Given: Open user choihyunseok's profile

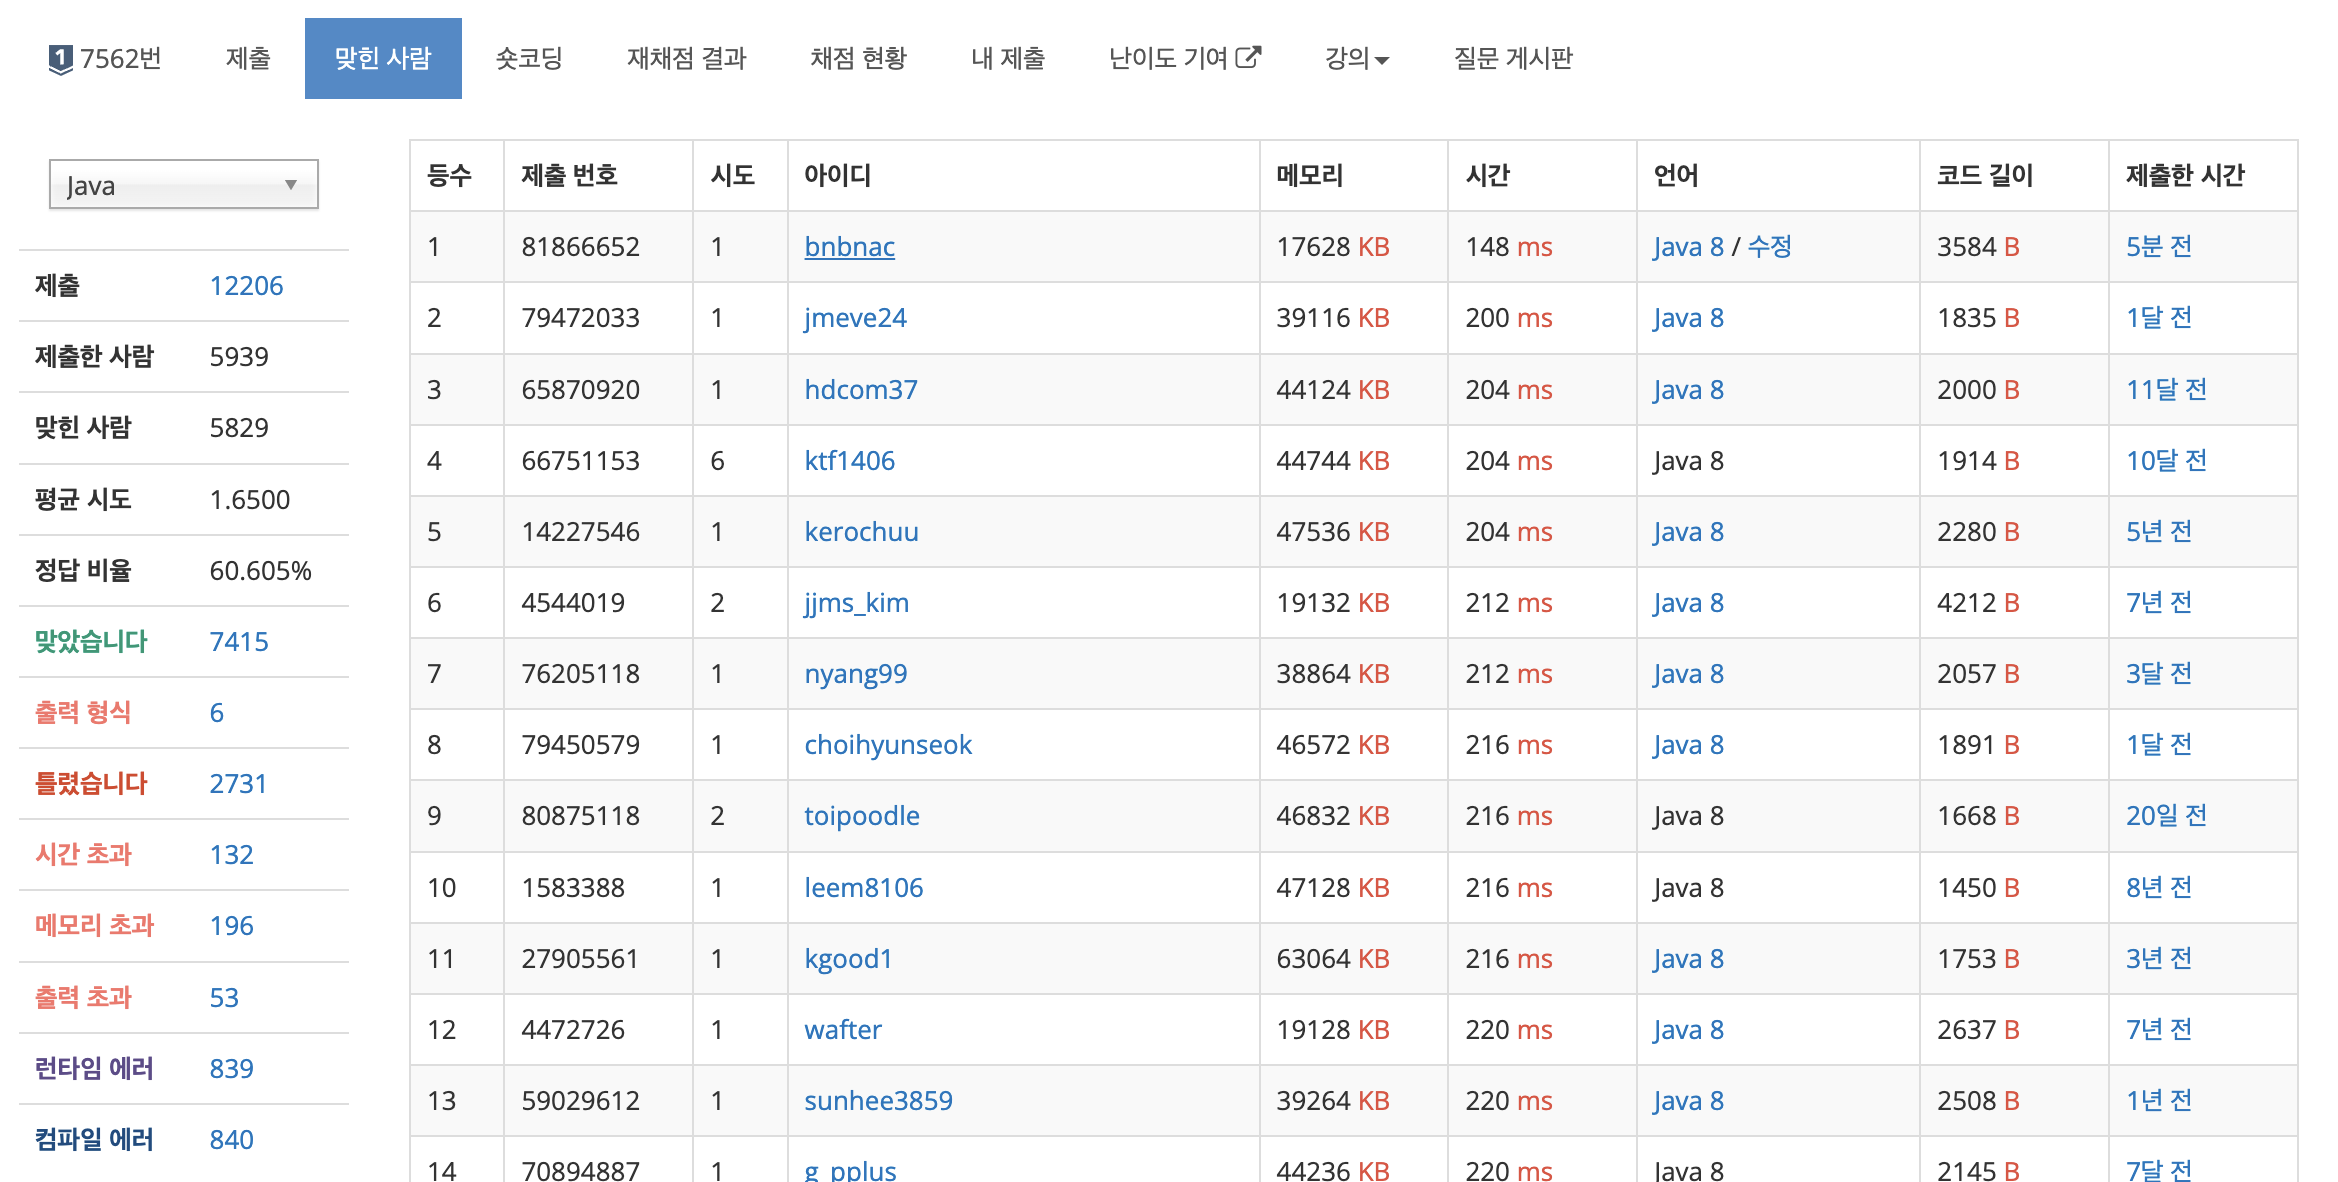Looking at the screenshot, I should pyautogui.click(x=888, y=745).
